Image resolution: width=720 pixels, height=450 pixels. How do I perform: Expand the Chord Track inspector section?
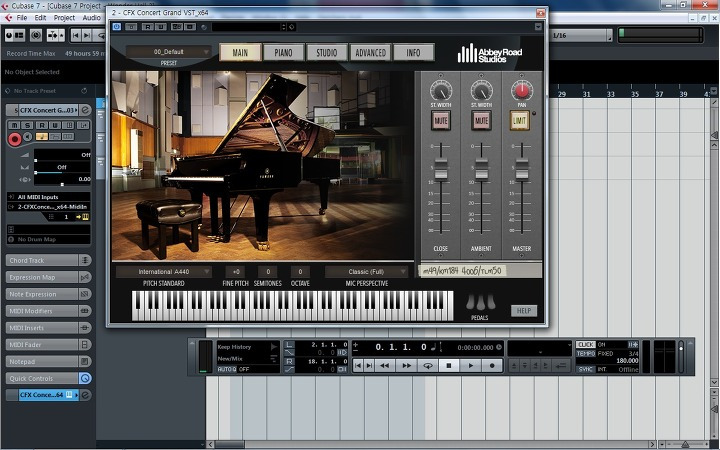pyautogui.click(x=42, y=260)
